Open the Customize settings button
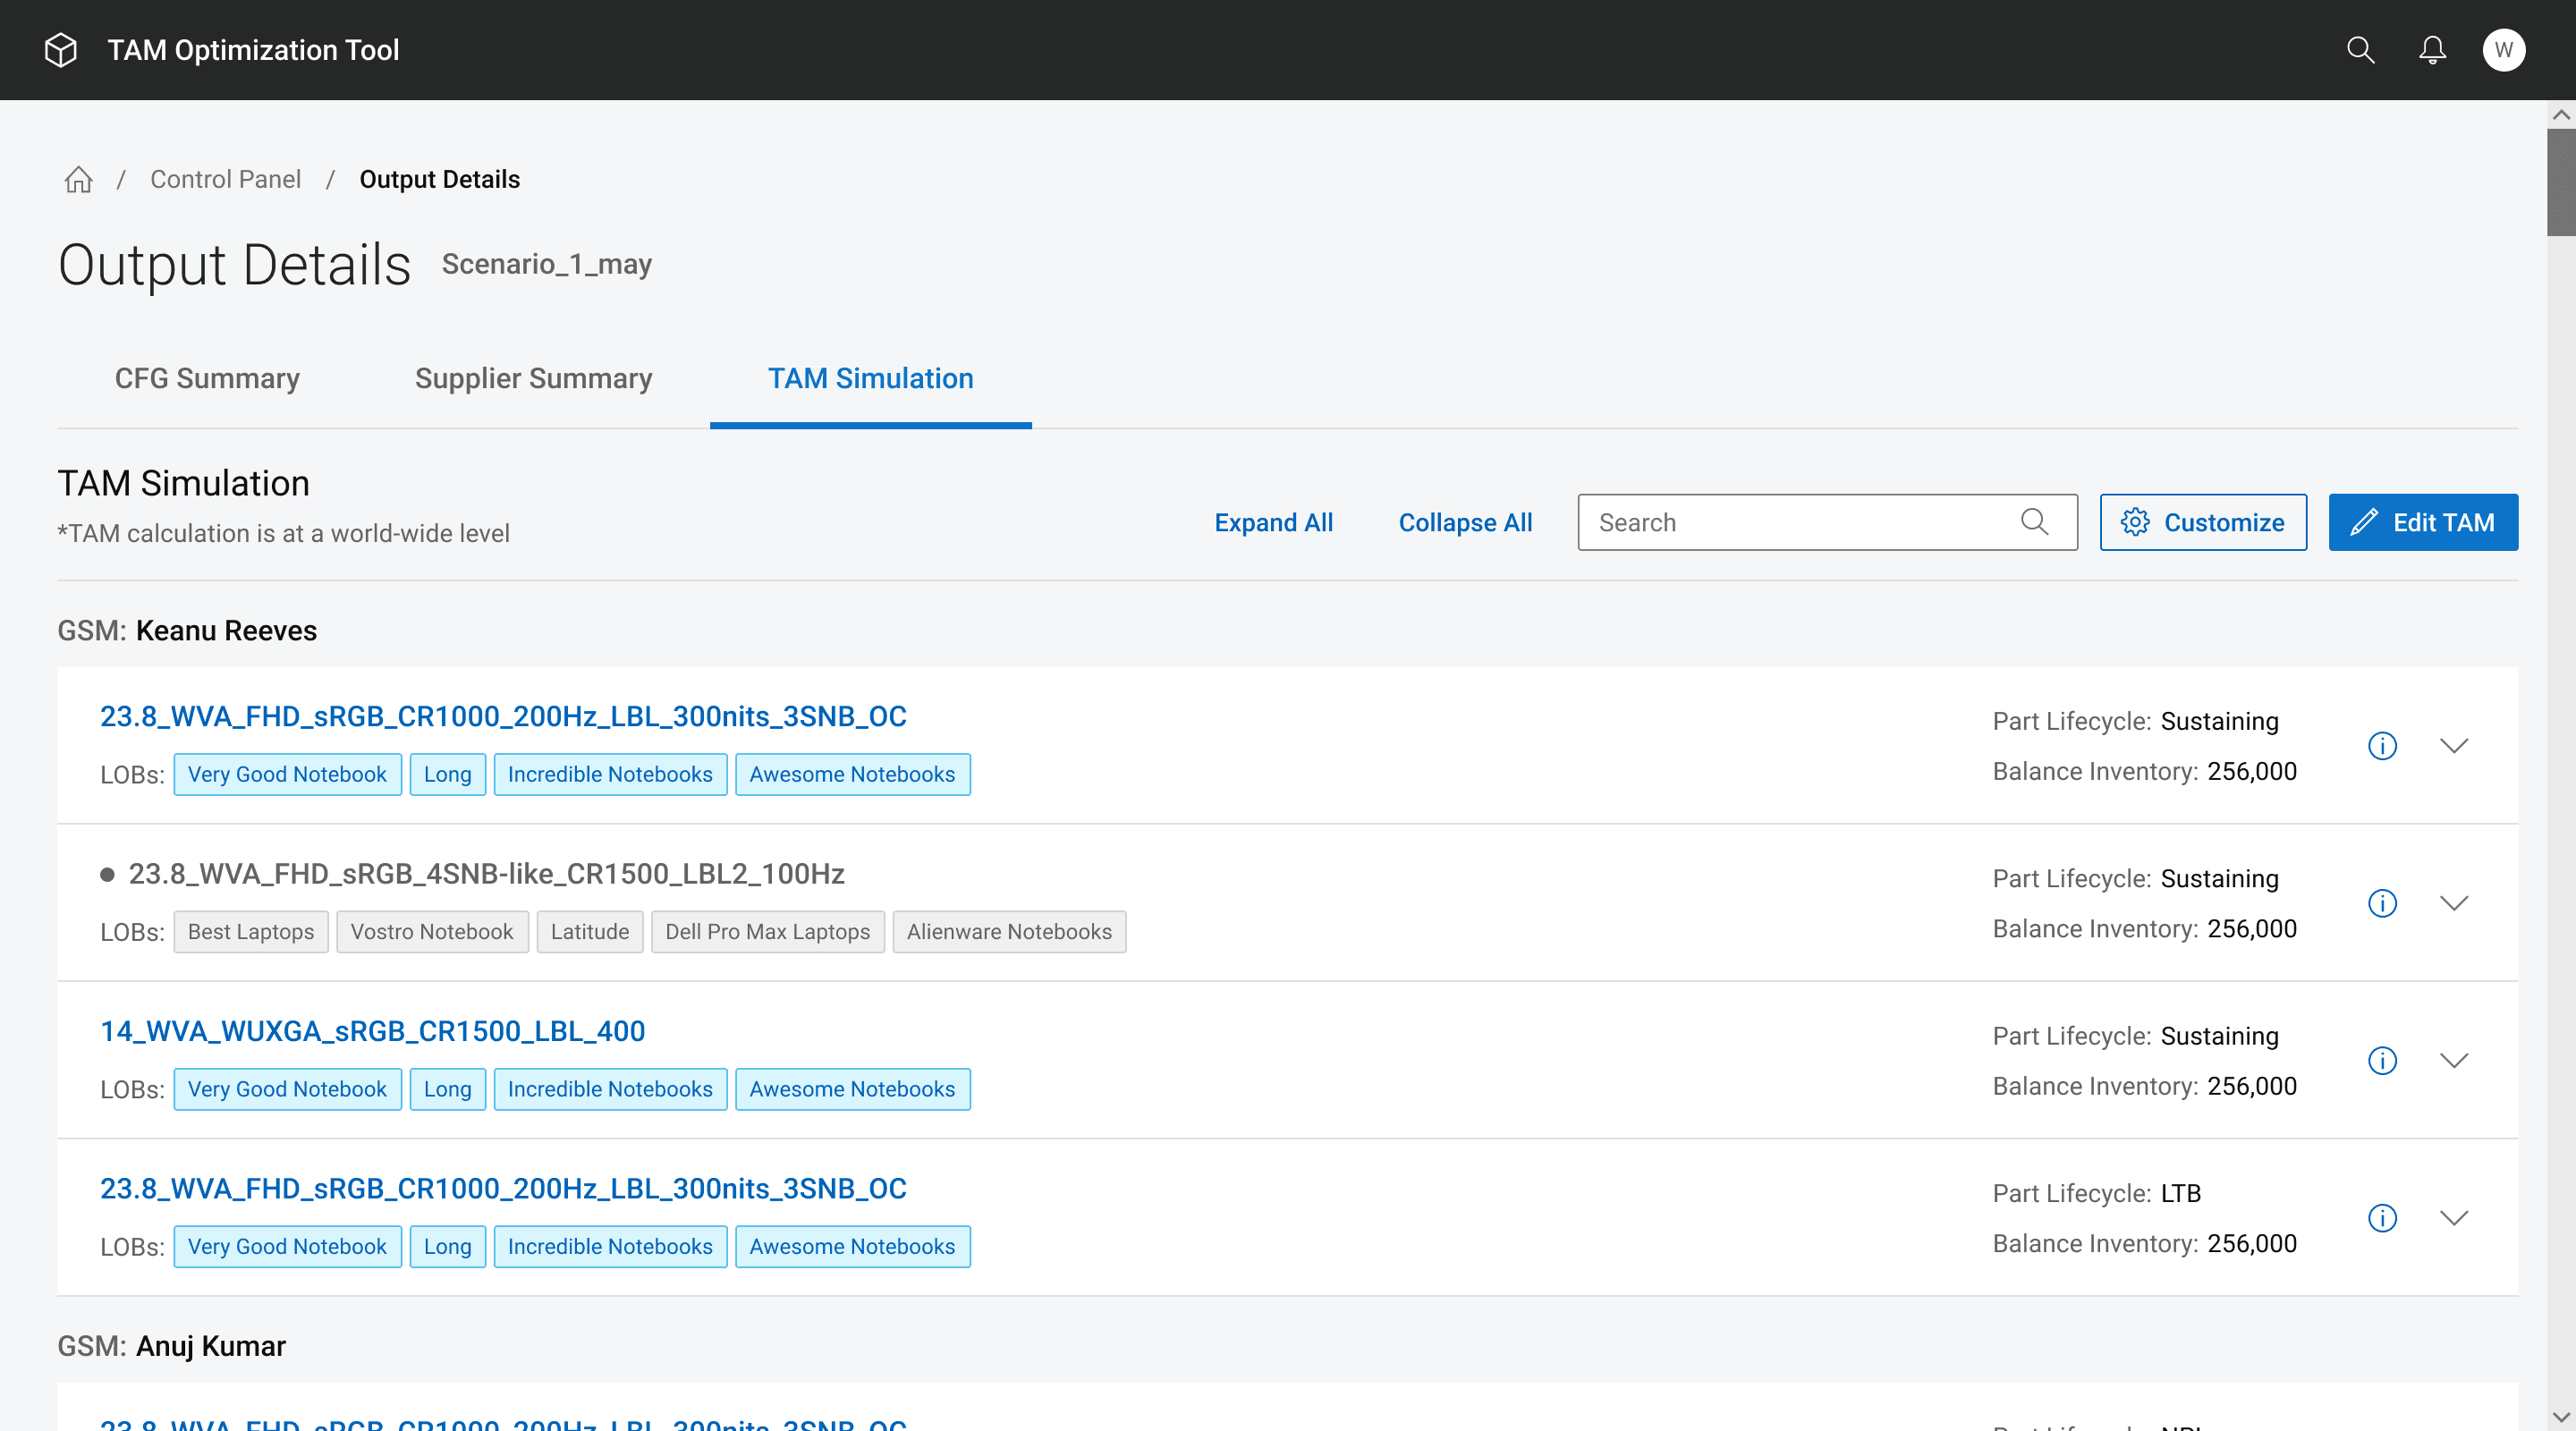The height and width of the screenshot is (1431, 2576). click(2202, 522)
